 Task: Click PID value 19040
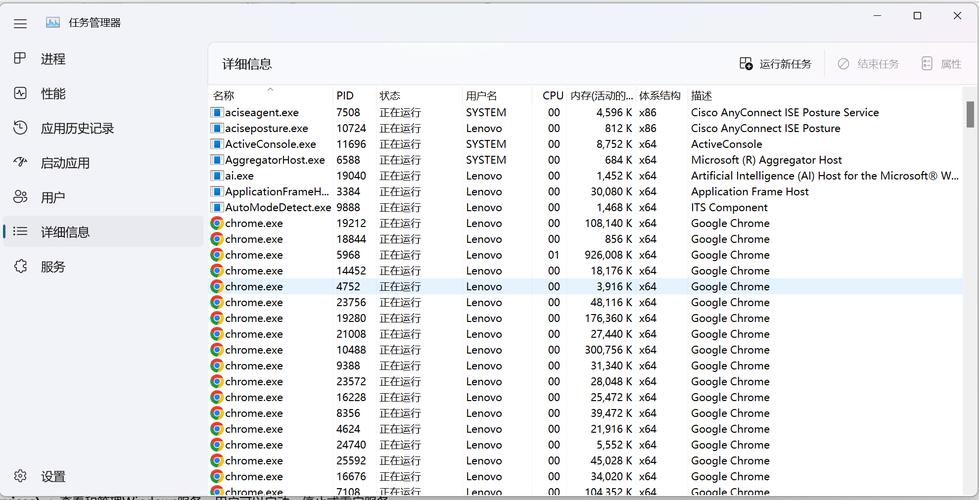click(352, 176)
